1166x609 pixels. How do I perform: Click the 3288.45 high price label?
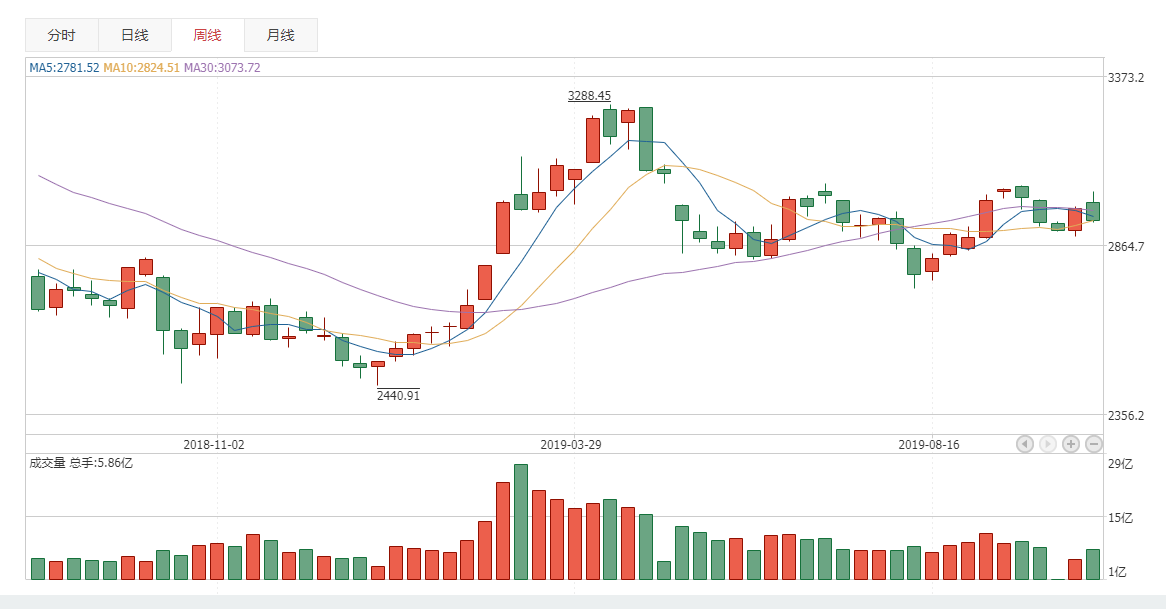click(x=589, y=96)
